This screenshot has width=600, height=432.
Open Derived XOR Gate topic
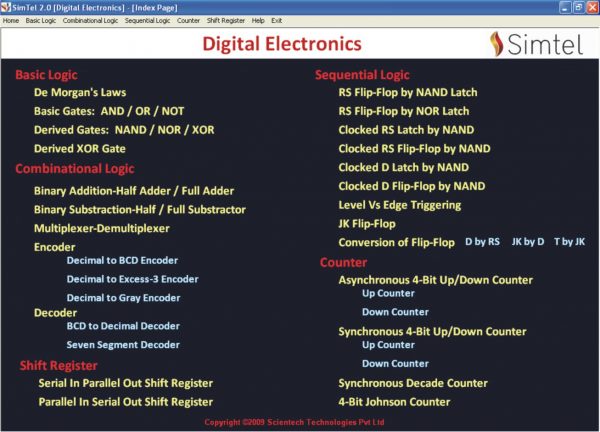(80, 149)
